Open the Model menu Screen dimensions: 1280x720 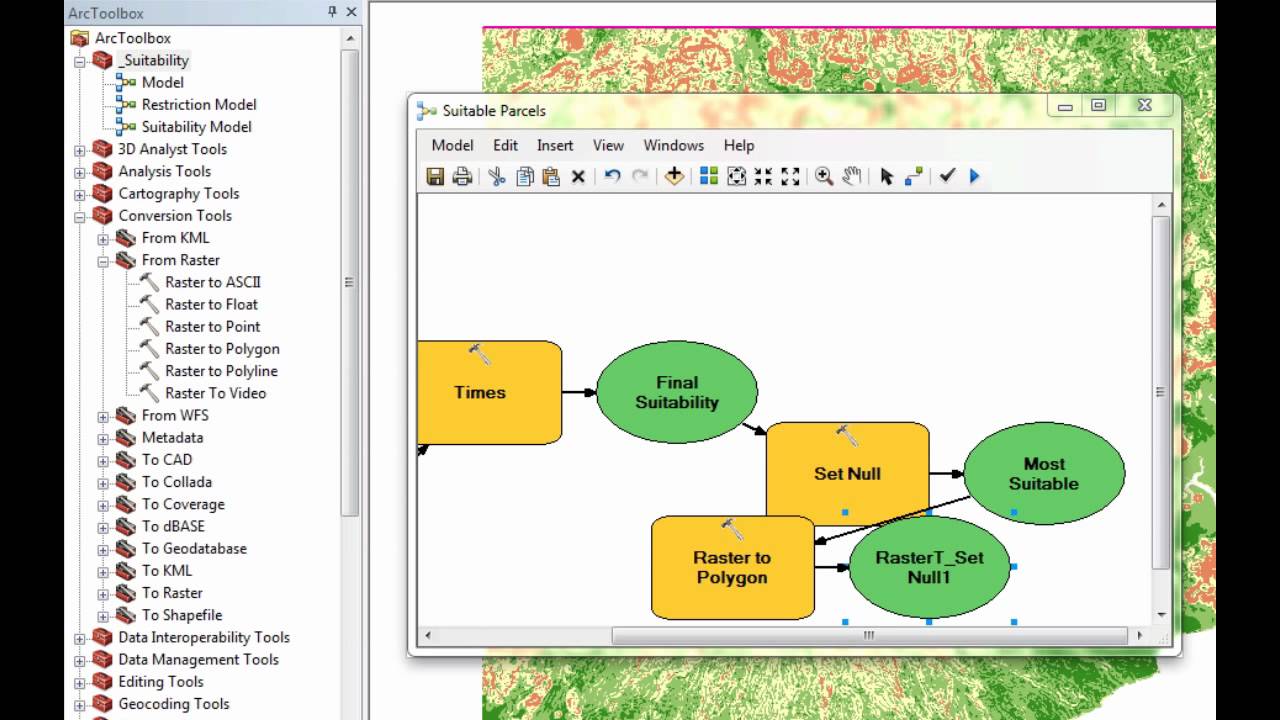click(452, 145)
